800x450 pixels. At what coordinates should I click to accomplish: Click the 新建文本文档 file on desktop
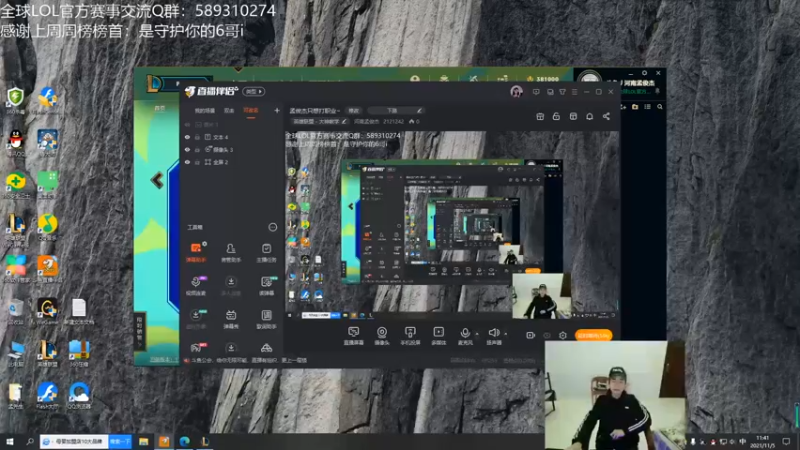(79, 312)
